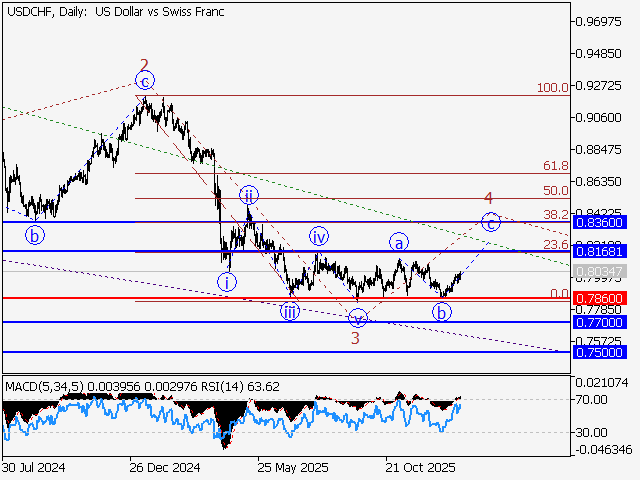
Task: Click the circled 'iv' wave label
Action: click(318, 237)
